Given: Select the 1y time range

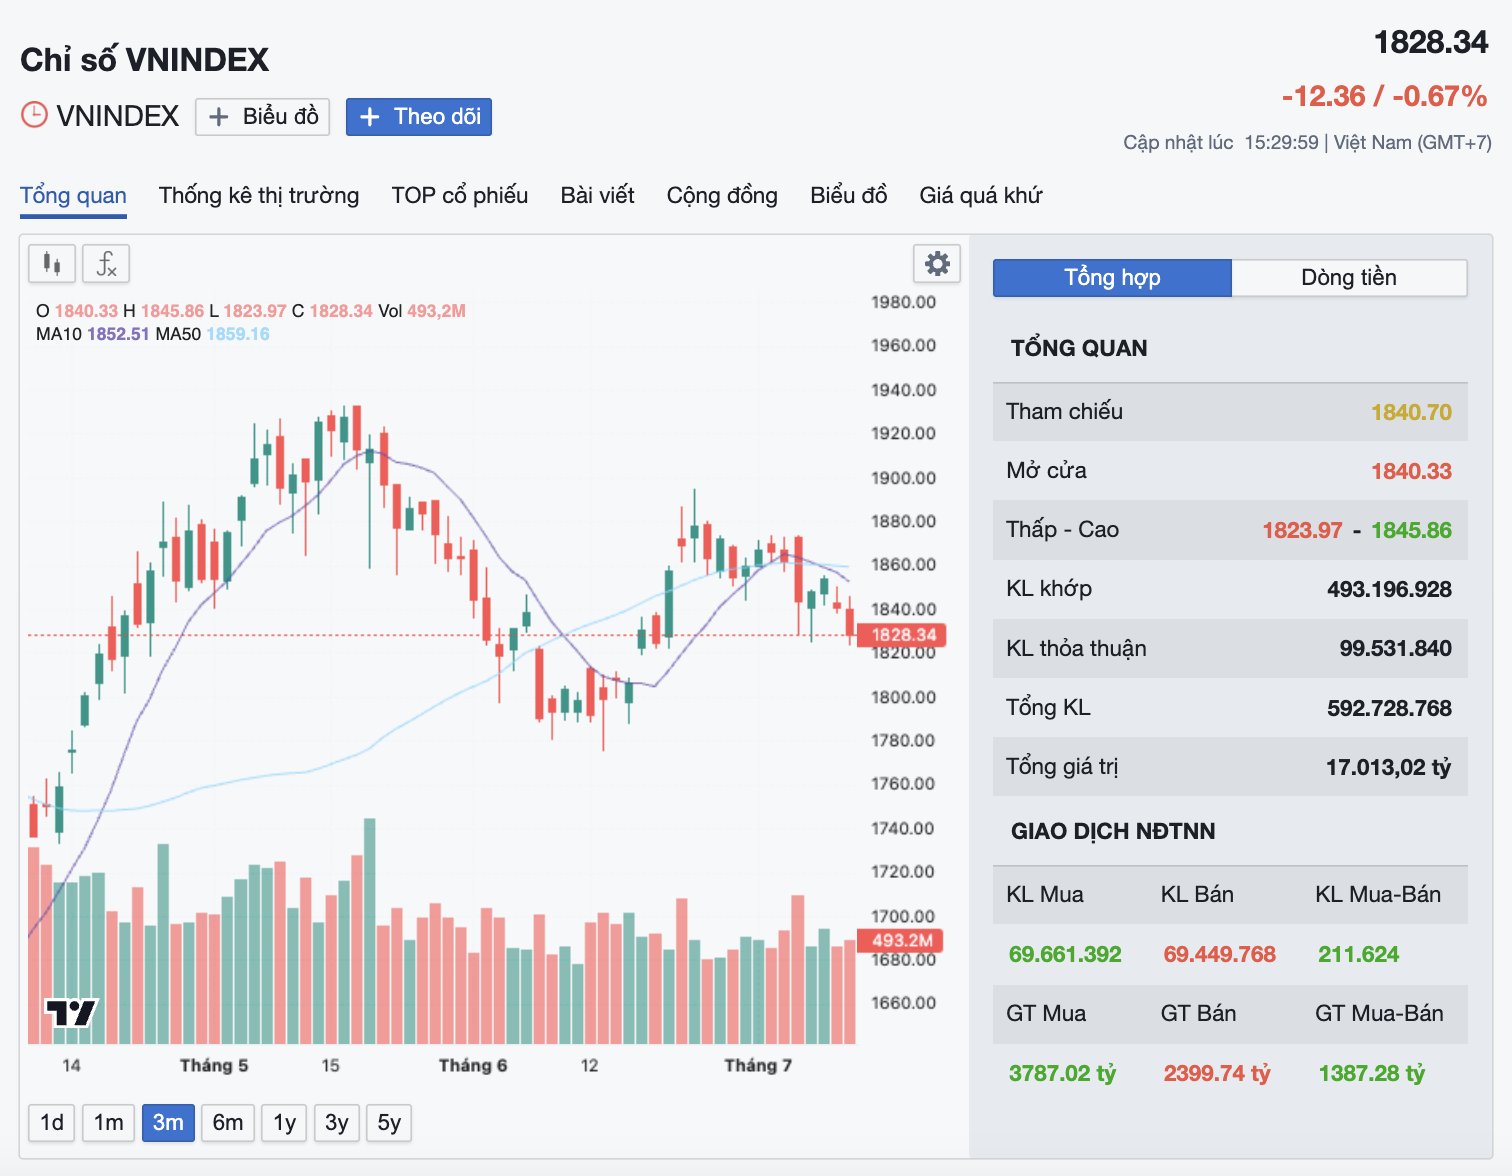Looking at the screenshot, I should [x=284, y=1123].
